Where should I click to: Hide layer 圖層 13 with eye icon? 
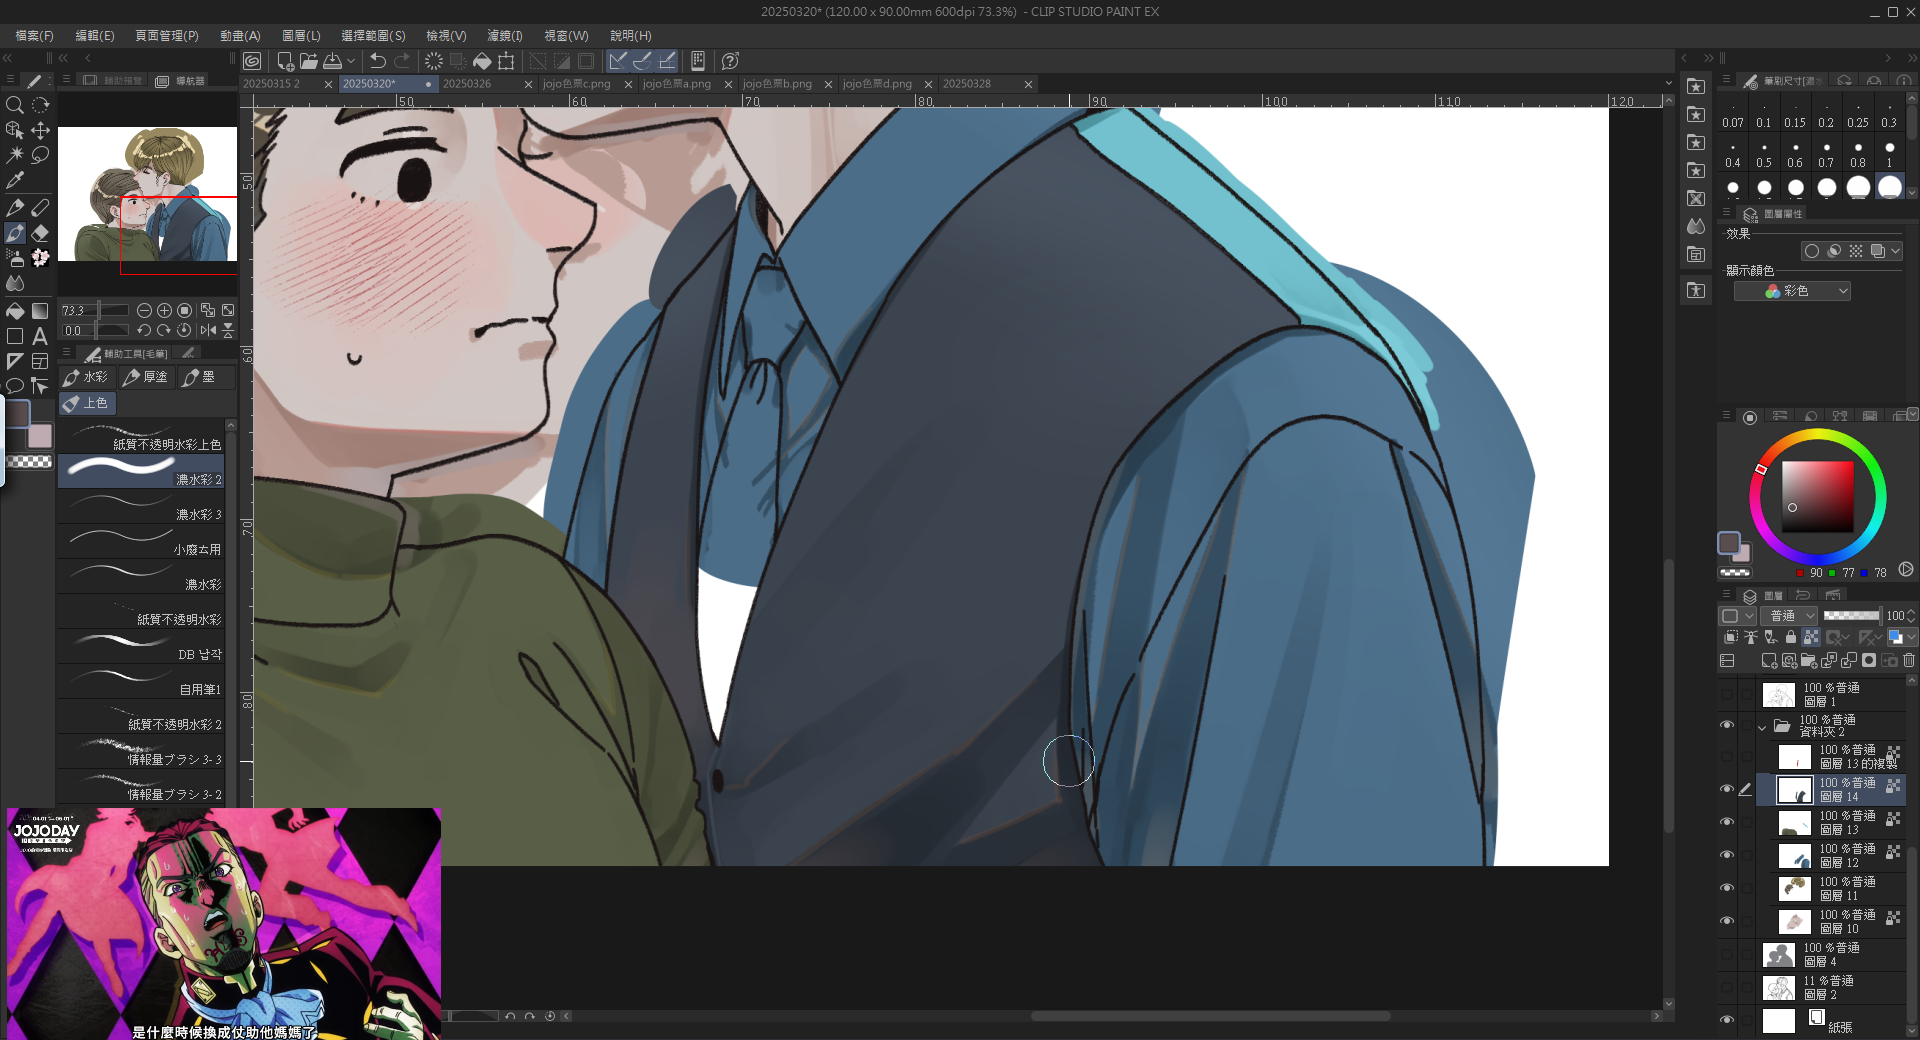(1727, 822)
